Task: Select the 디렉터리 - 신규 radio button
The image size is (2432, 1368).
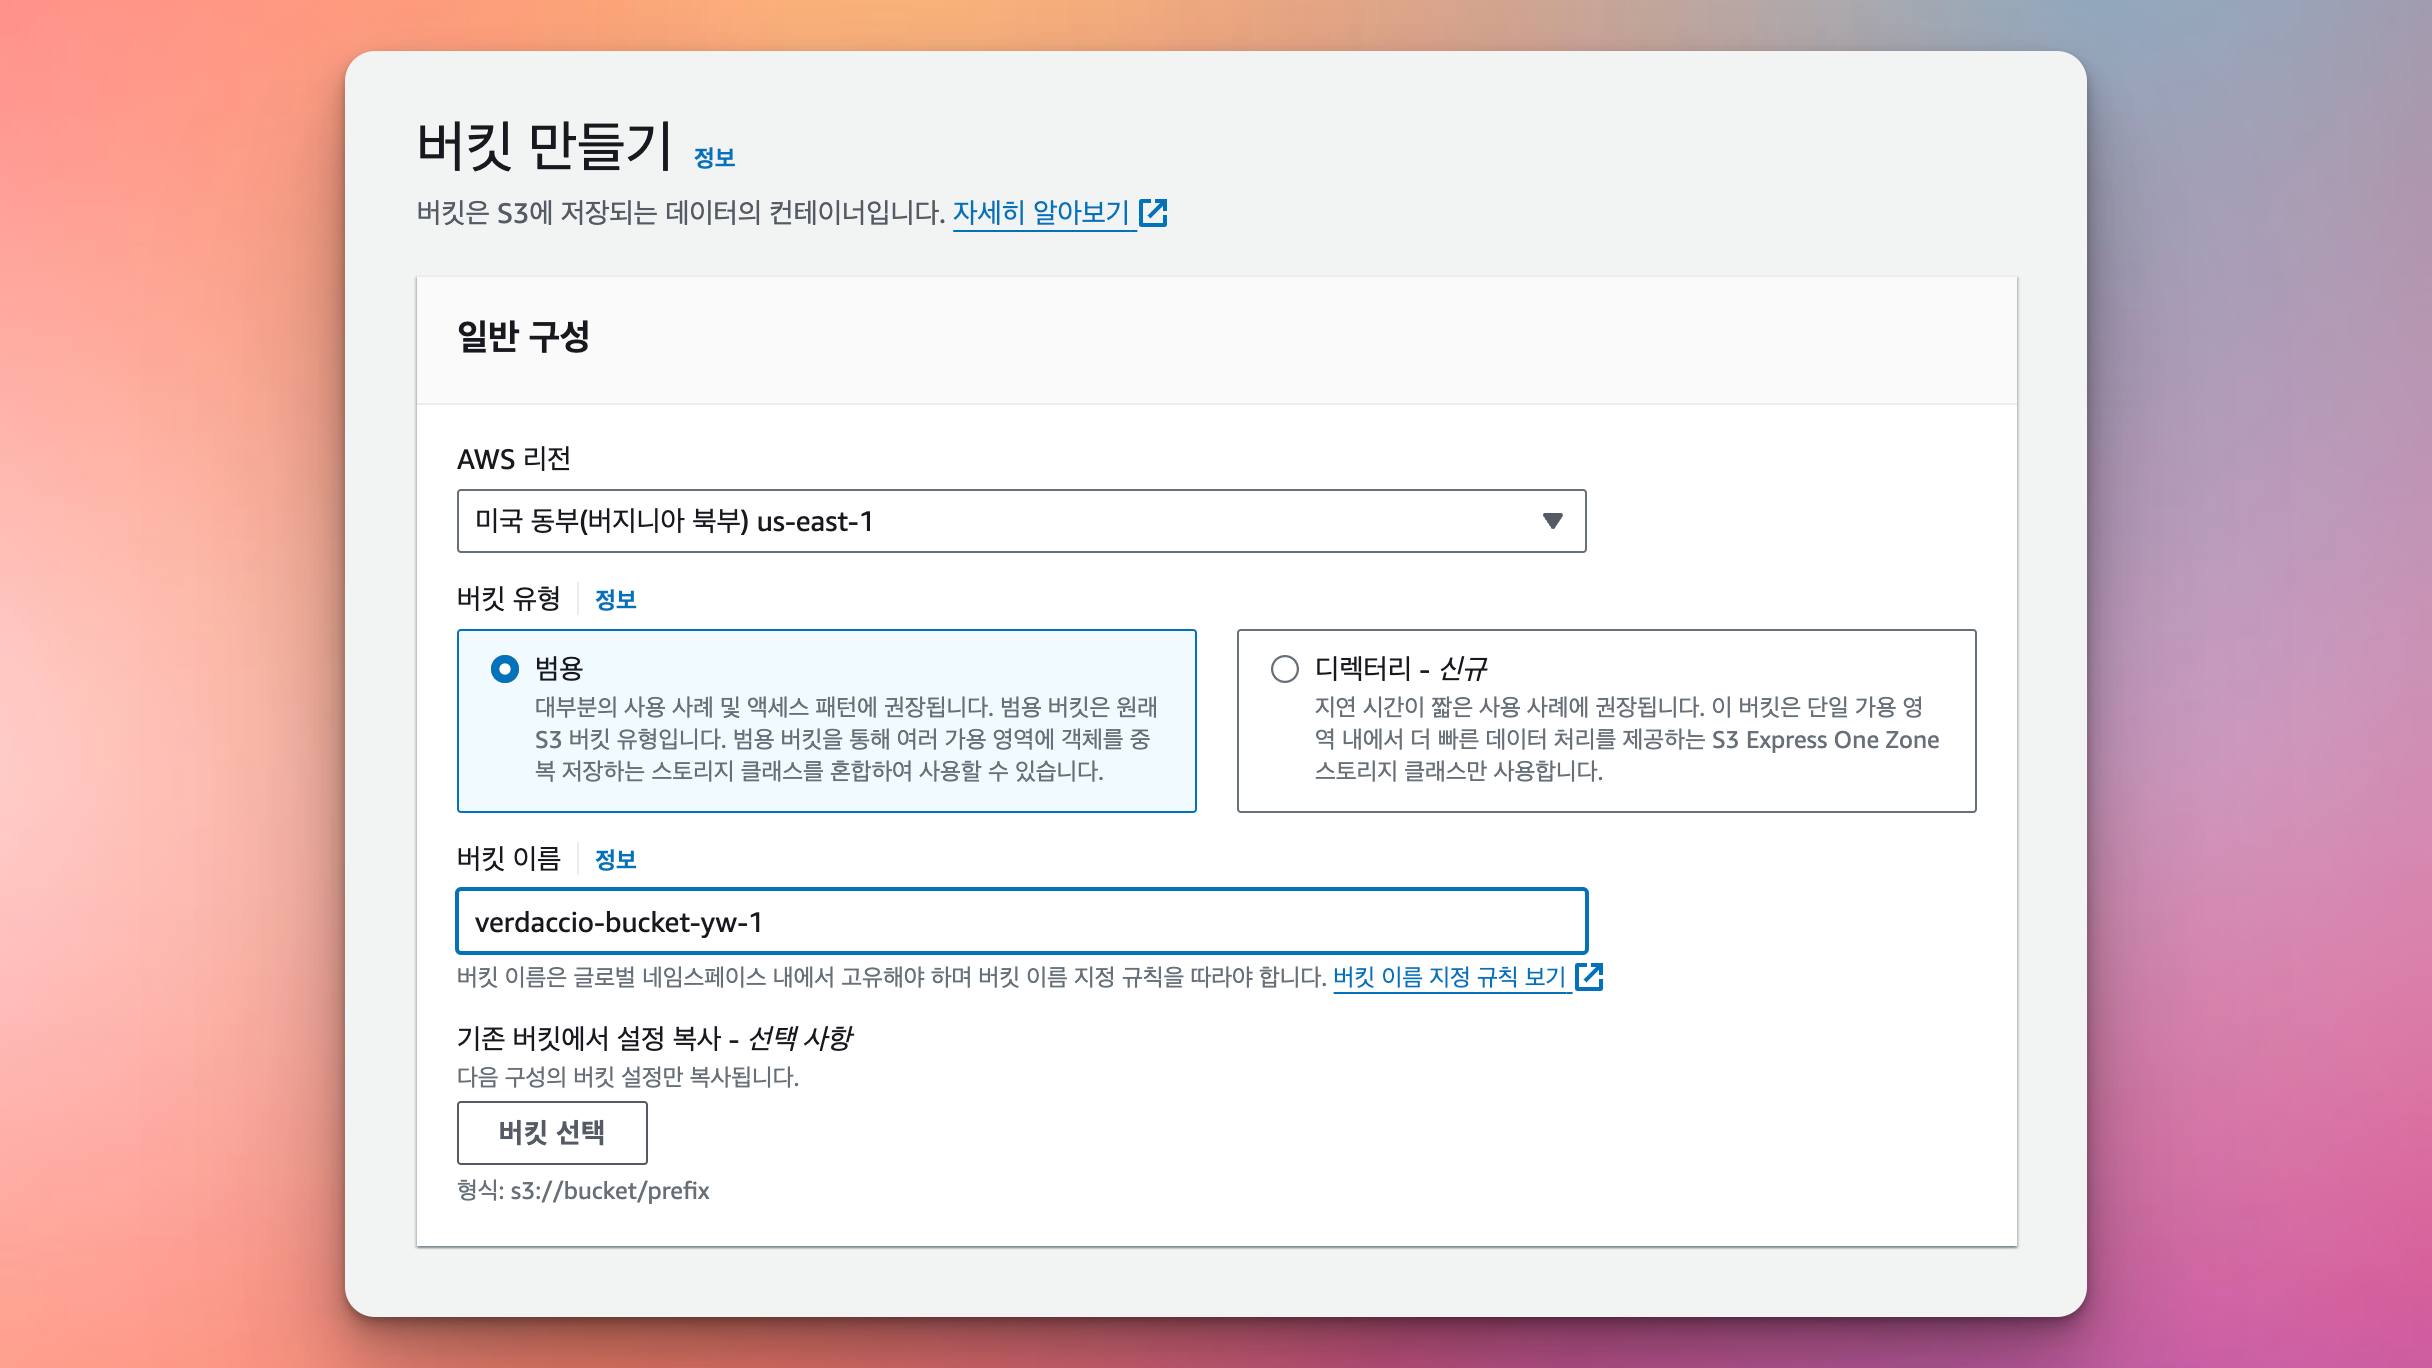Action: click(x=1285, y=669)
